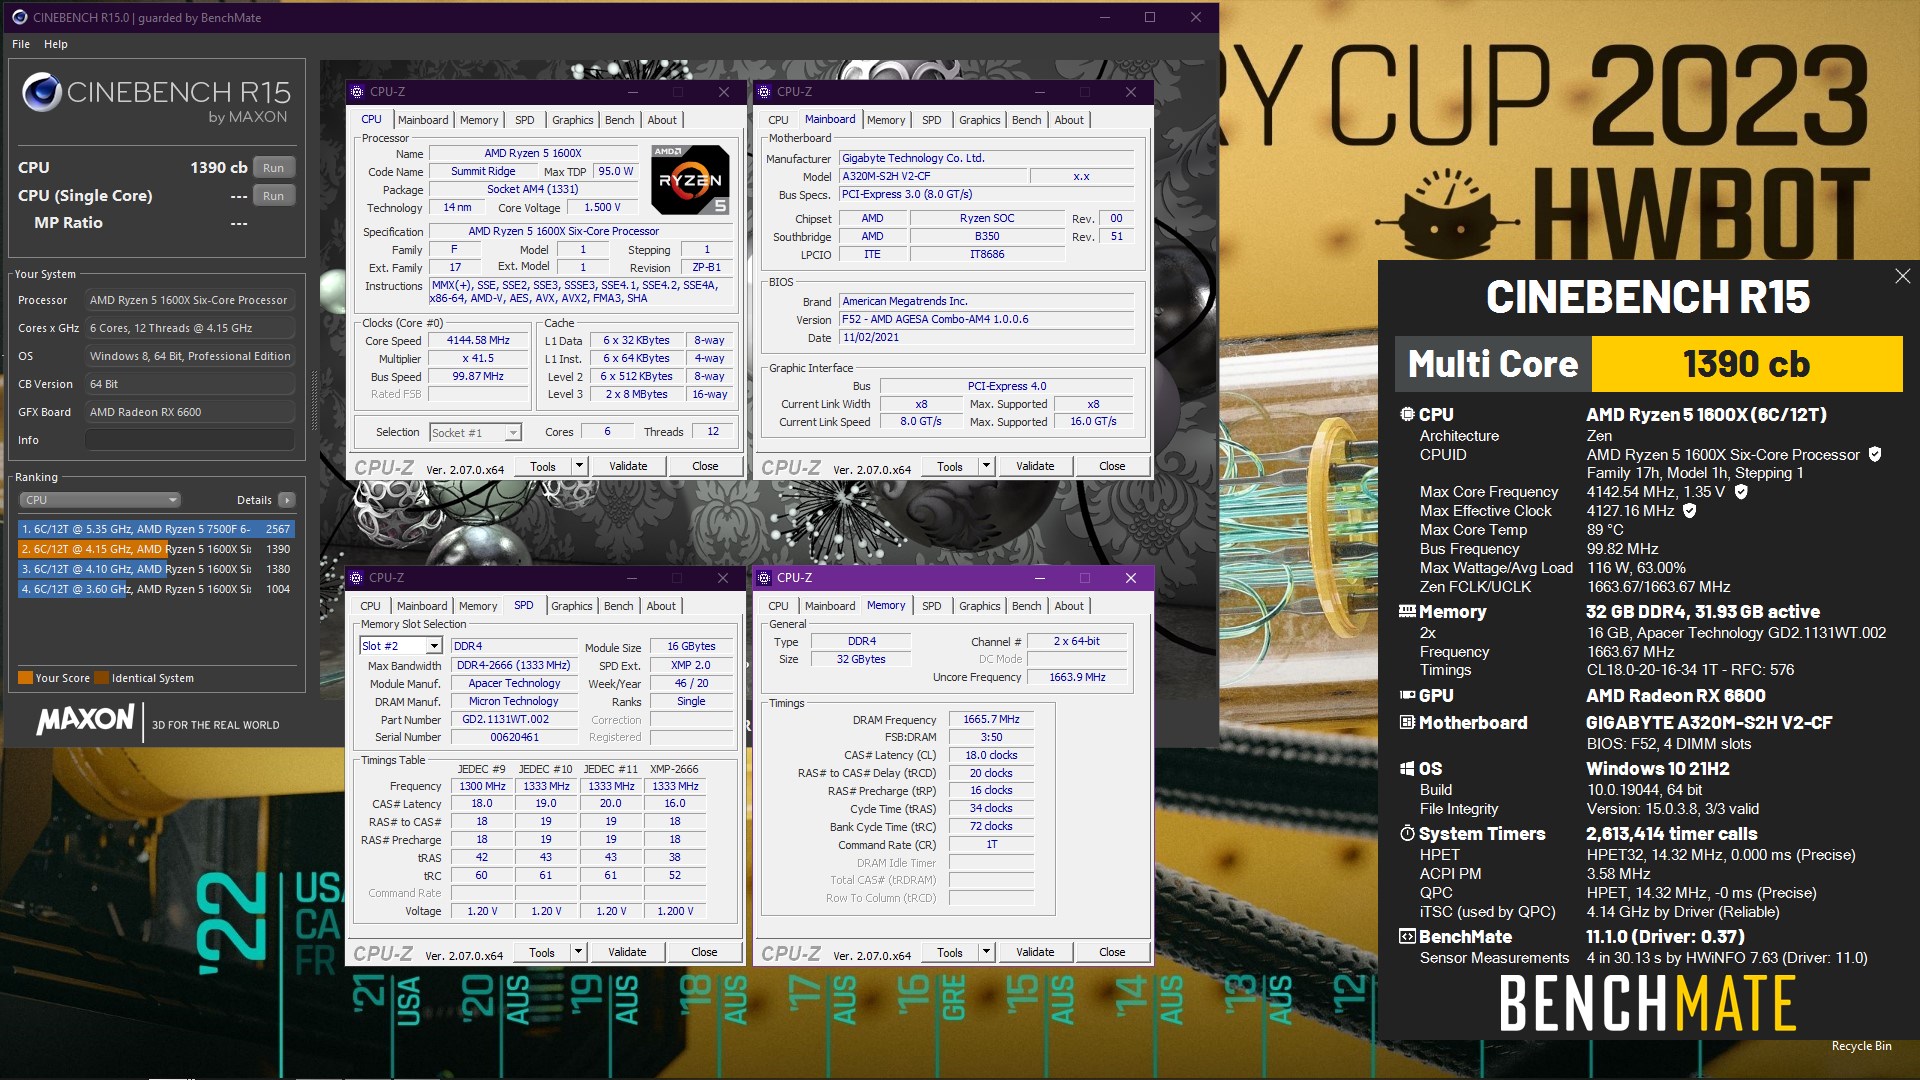Click the CPU-Z icon in the top-left CPU-Z window title bar

[x=357, y=92]
